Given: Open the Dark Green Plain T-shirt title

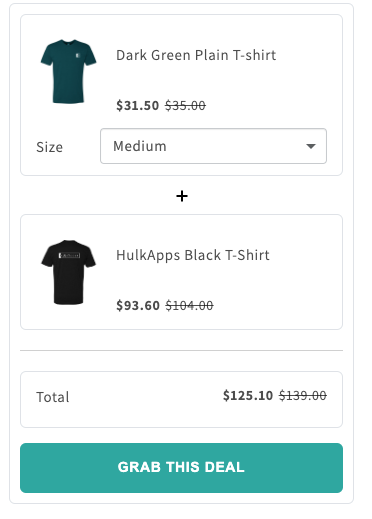Looking at the screenshot, I should point(196,55).
